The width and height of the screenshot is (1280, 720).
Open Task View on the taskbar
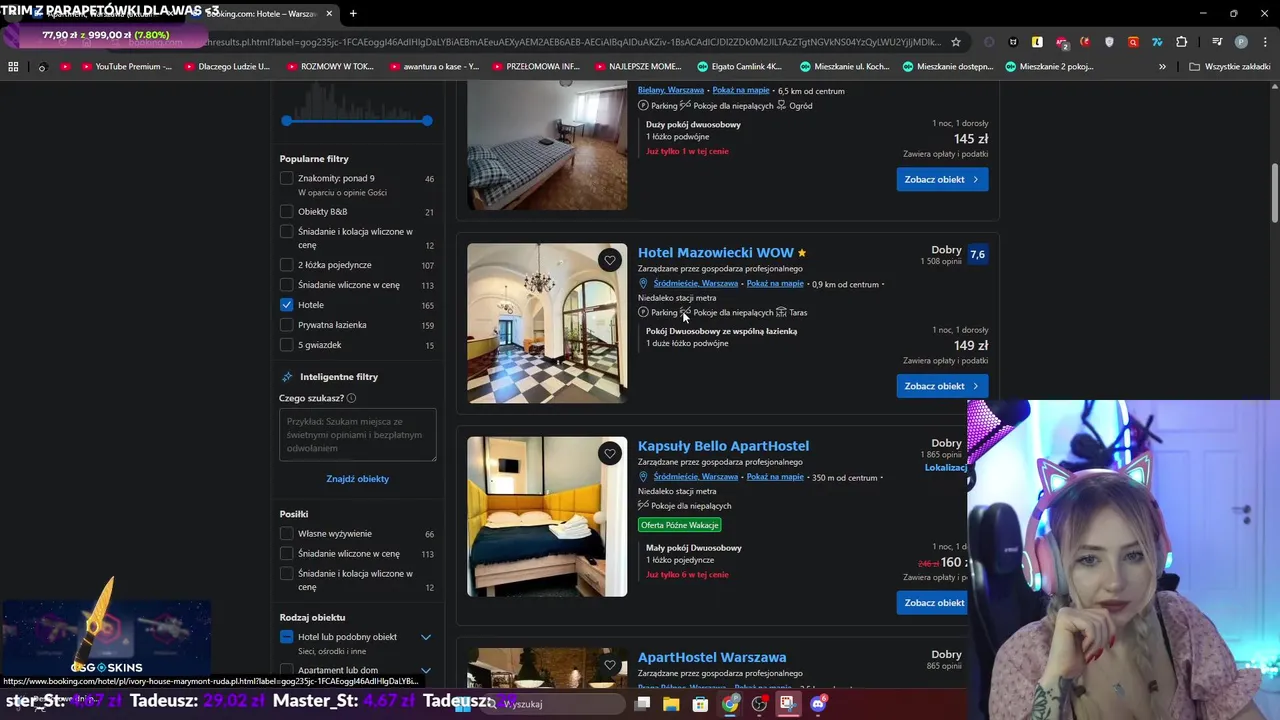pos(642,704)
